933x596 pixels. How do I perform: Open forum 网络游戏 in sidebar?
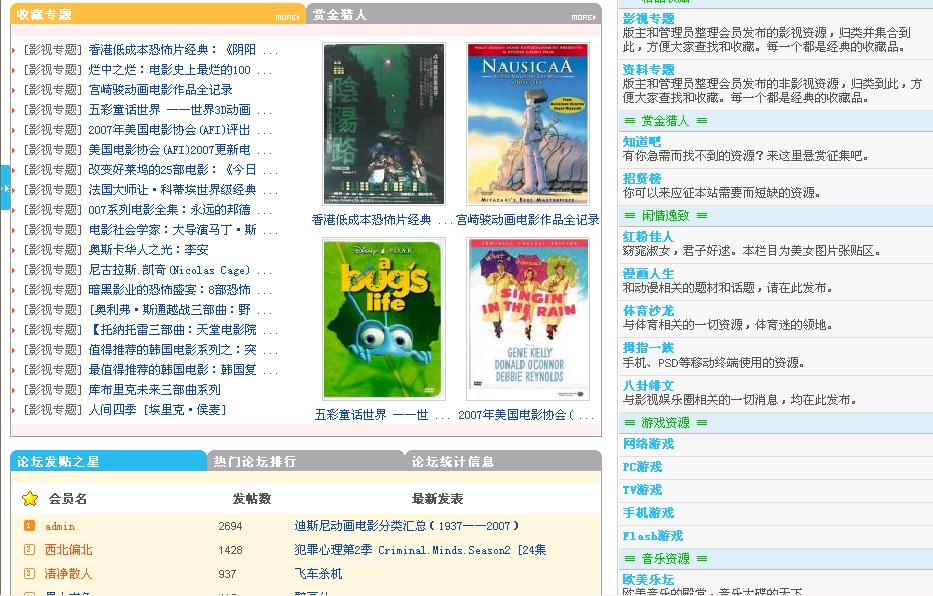point(649,444)
